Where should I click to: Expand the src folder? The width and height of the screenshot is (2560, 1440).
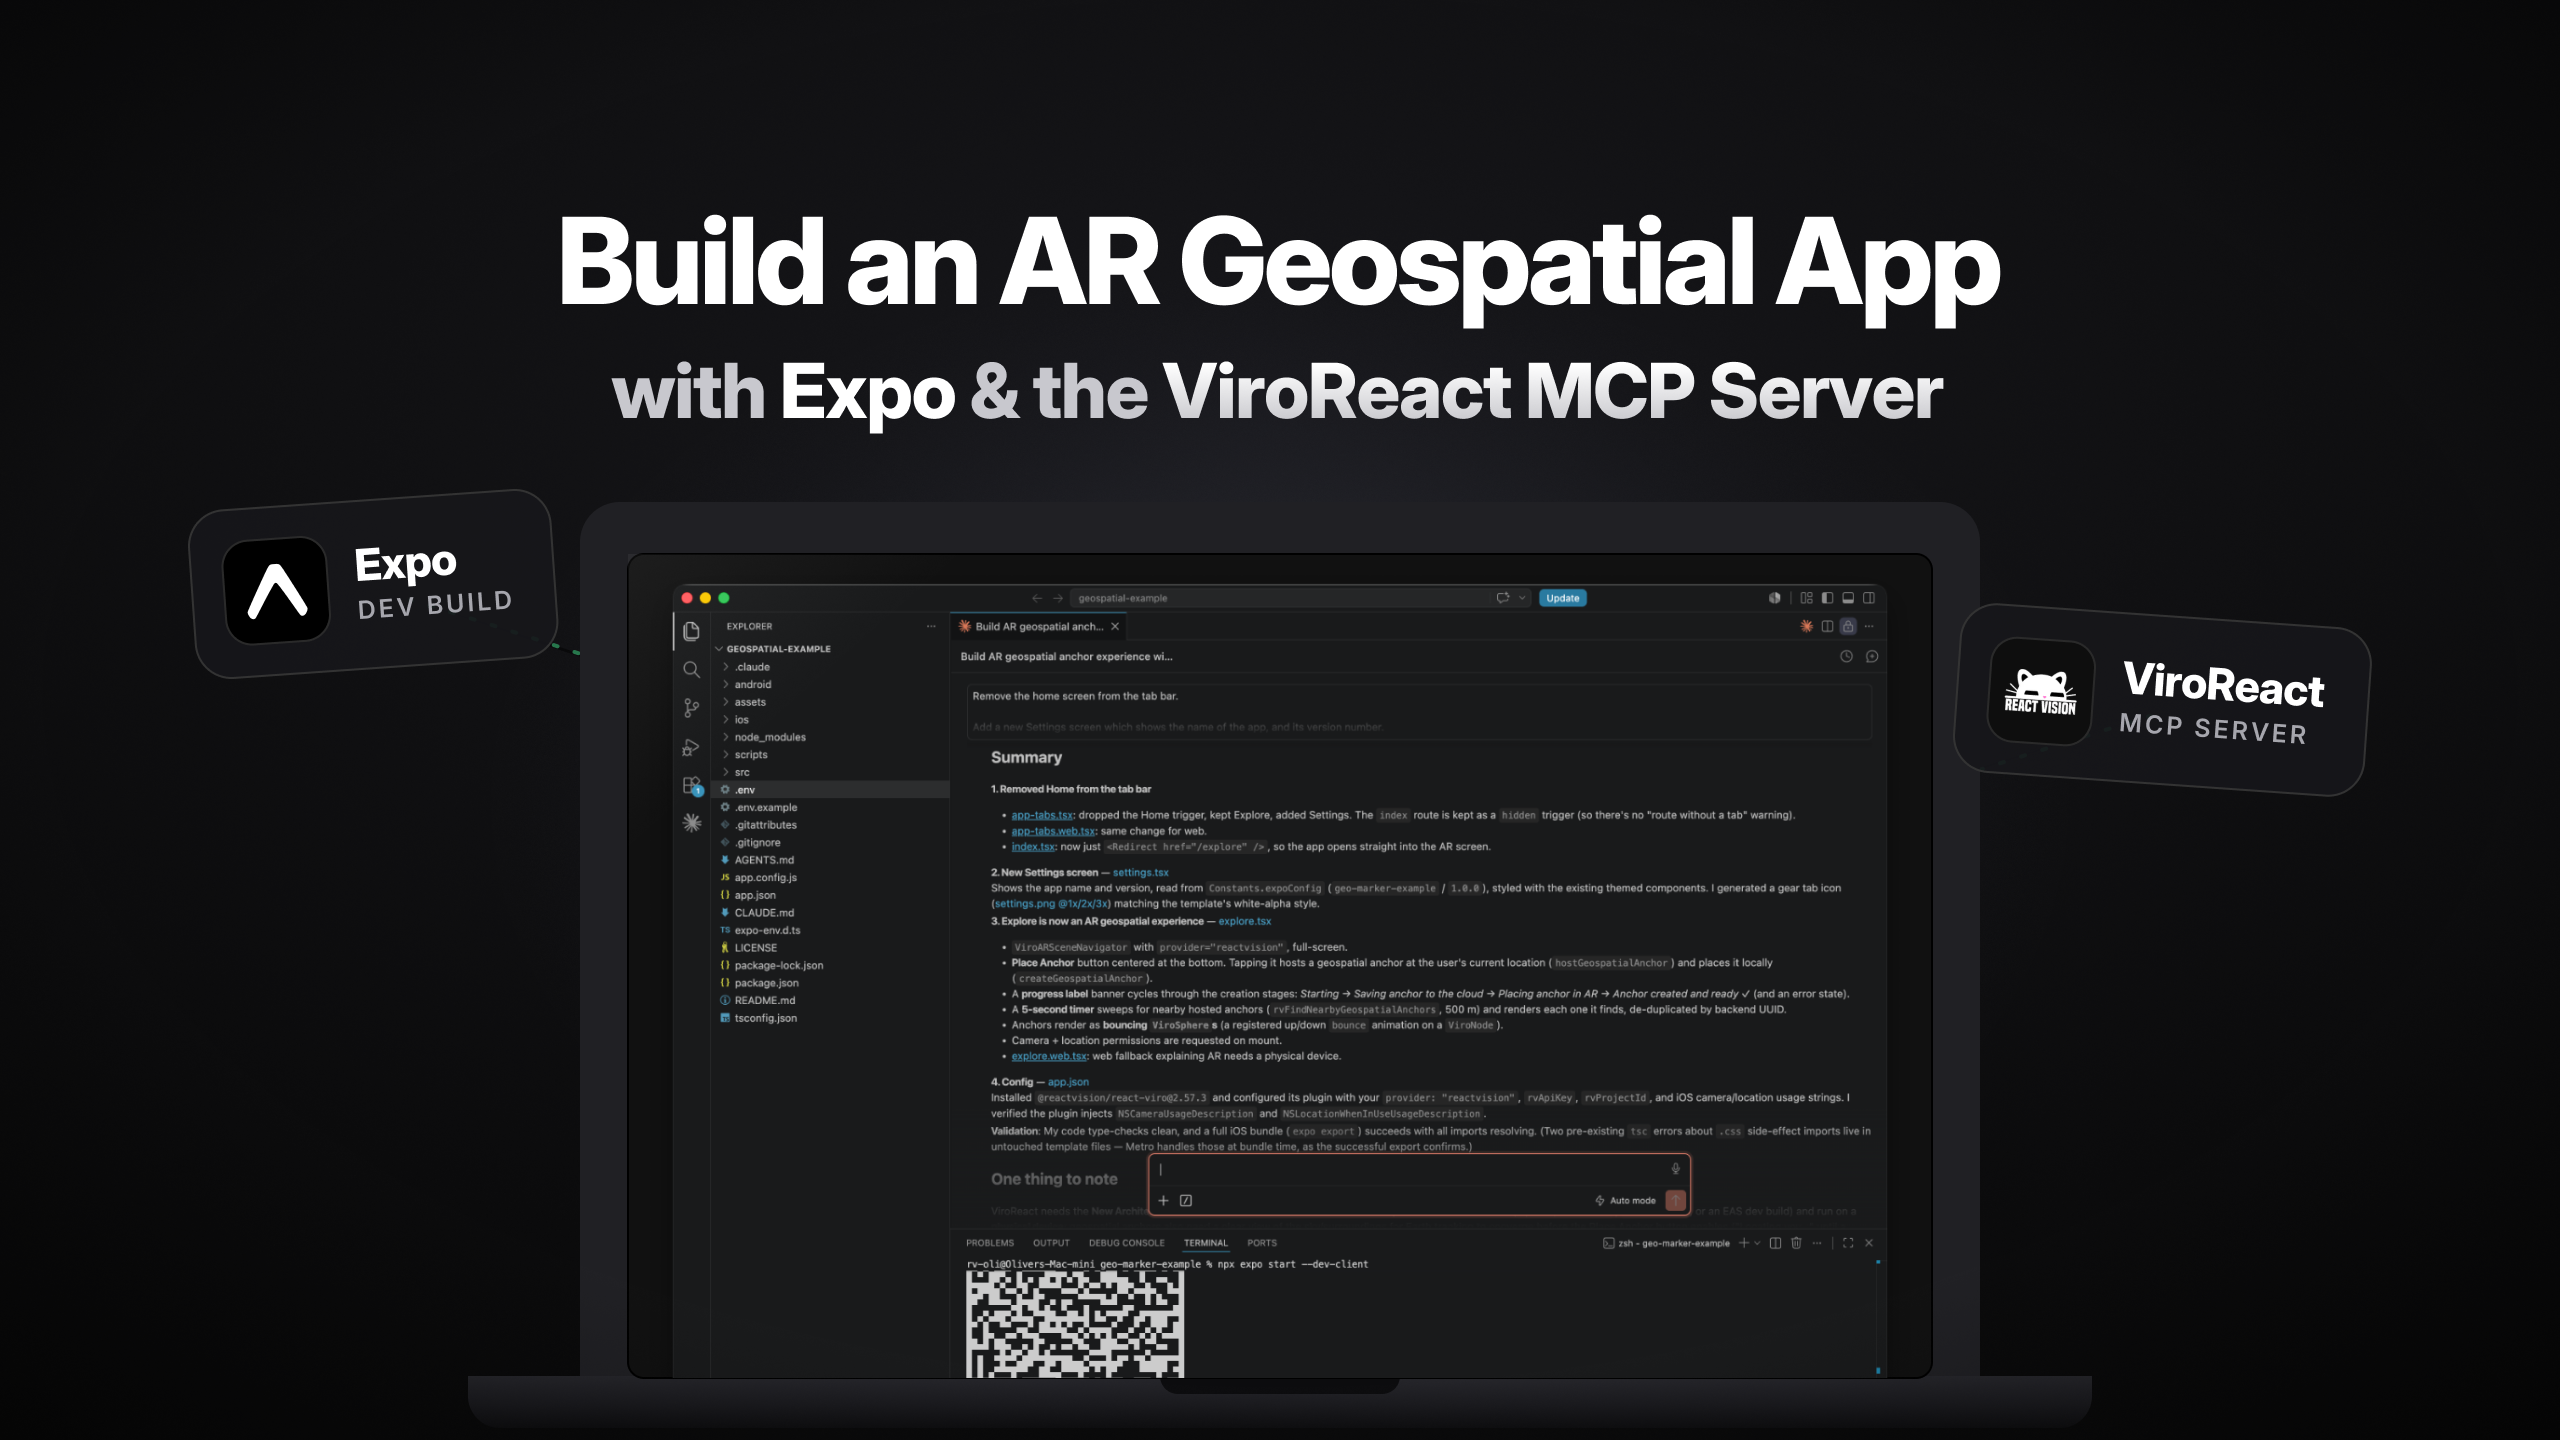point(830,772)
